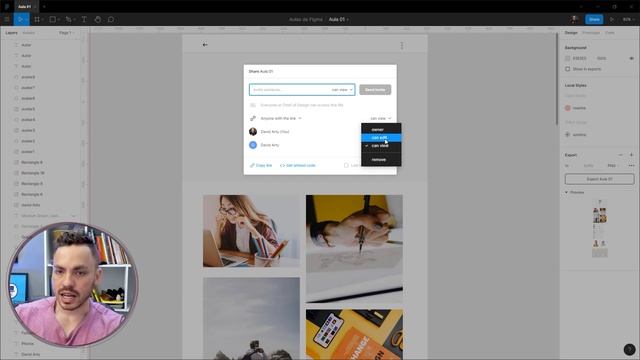Click the organization icon in share dialog

coord(253,105)
